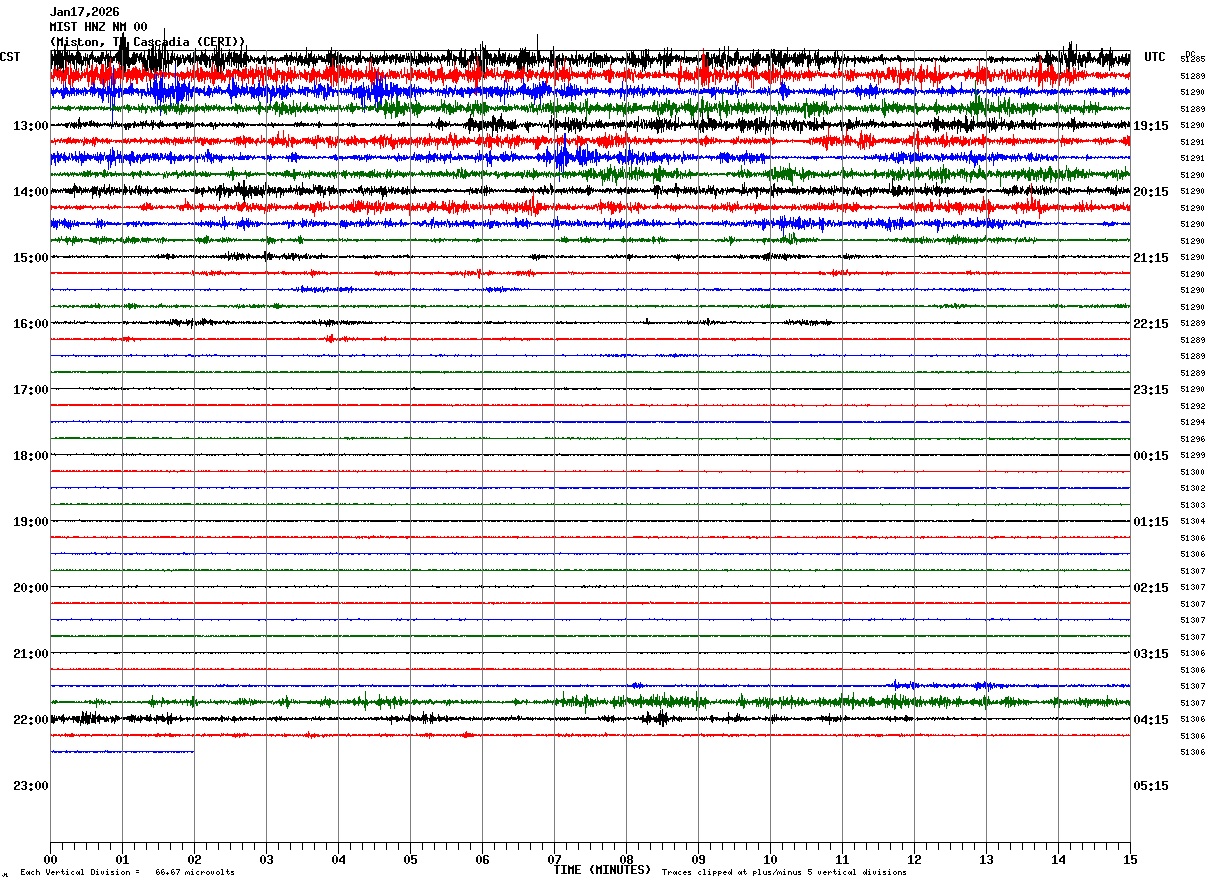Click the 05:15 UTC time label
Viewport: 1210px width, 886px height.
point(1151,786)
